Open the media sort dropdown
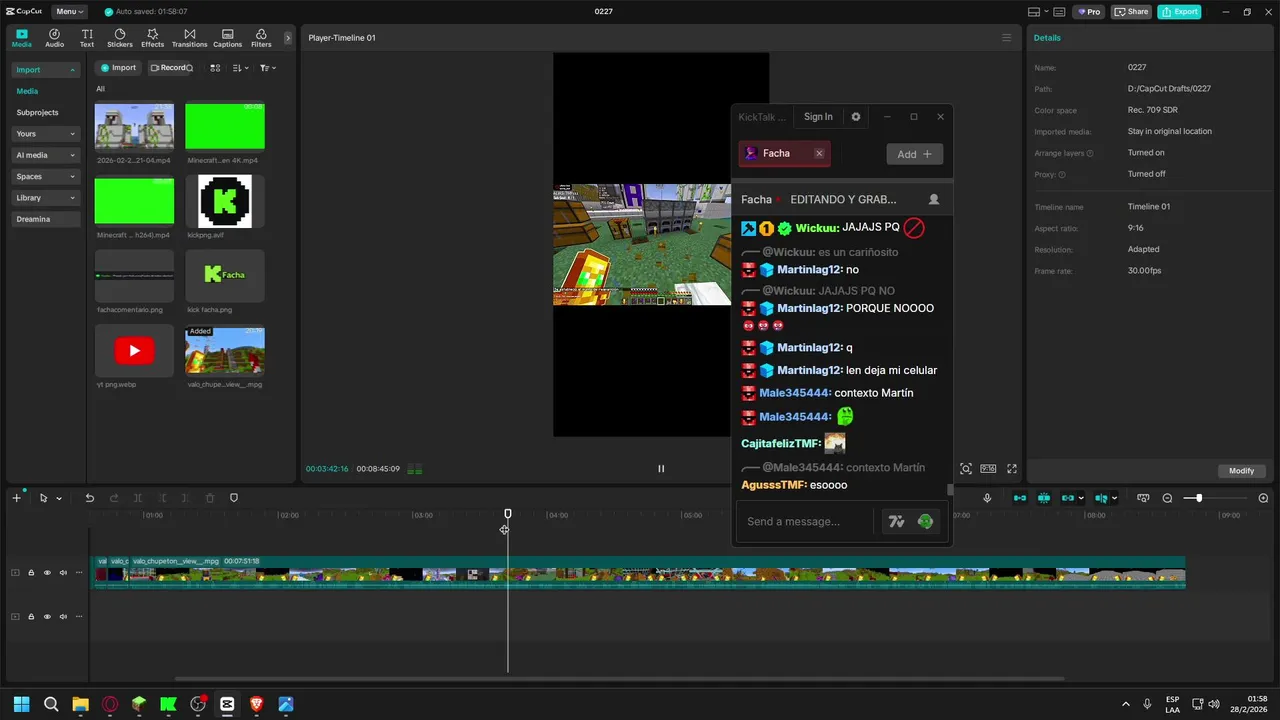 tap(241, 68)
